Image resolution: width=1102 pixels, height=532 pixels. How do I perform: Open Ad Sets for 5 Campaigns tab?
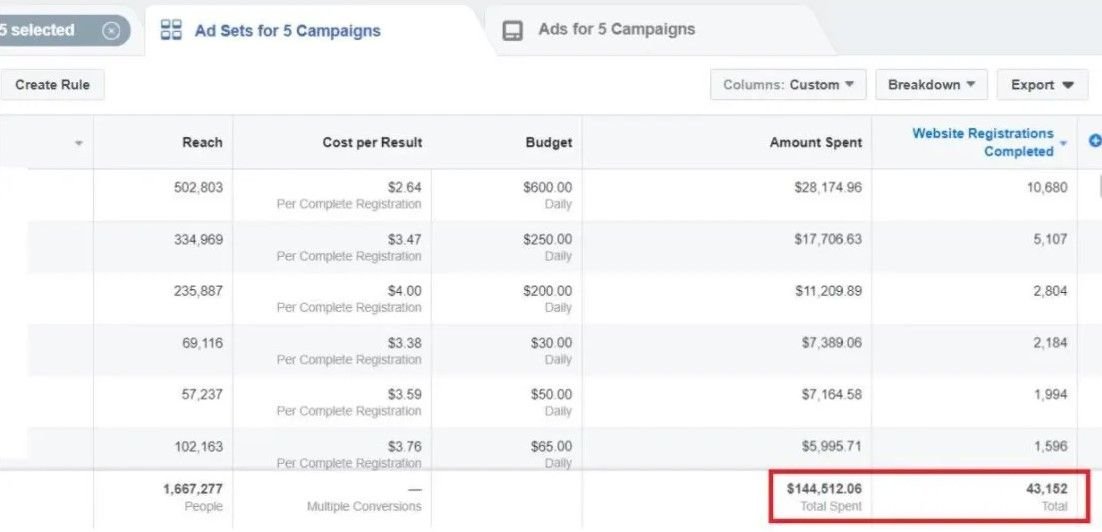(287, 31)
